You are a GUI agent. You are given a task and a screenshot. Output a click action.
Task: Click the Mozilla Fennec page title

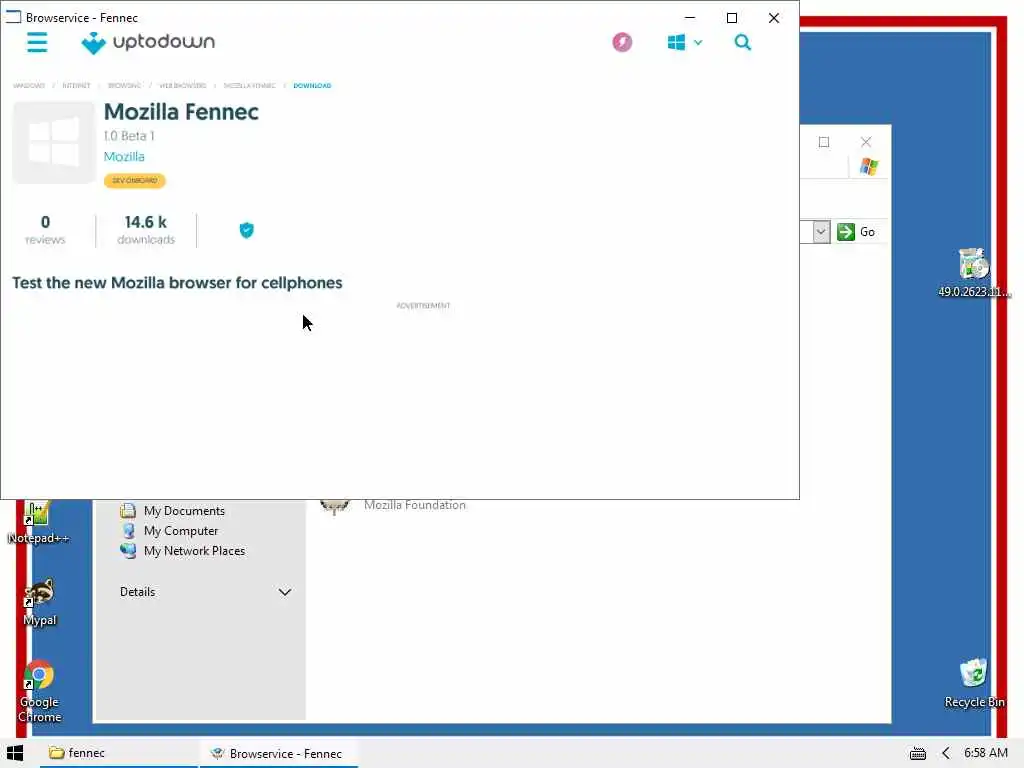point(182,112)
